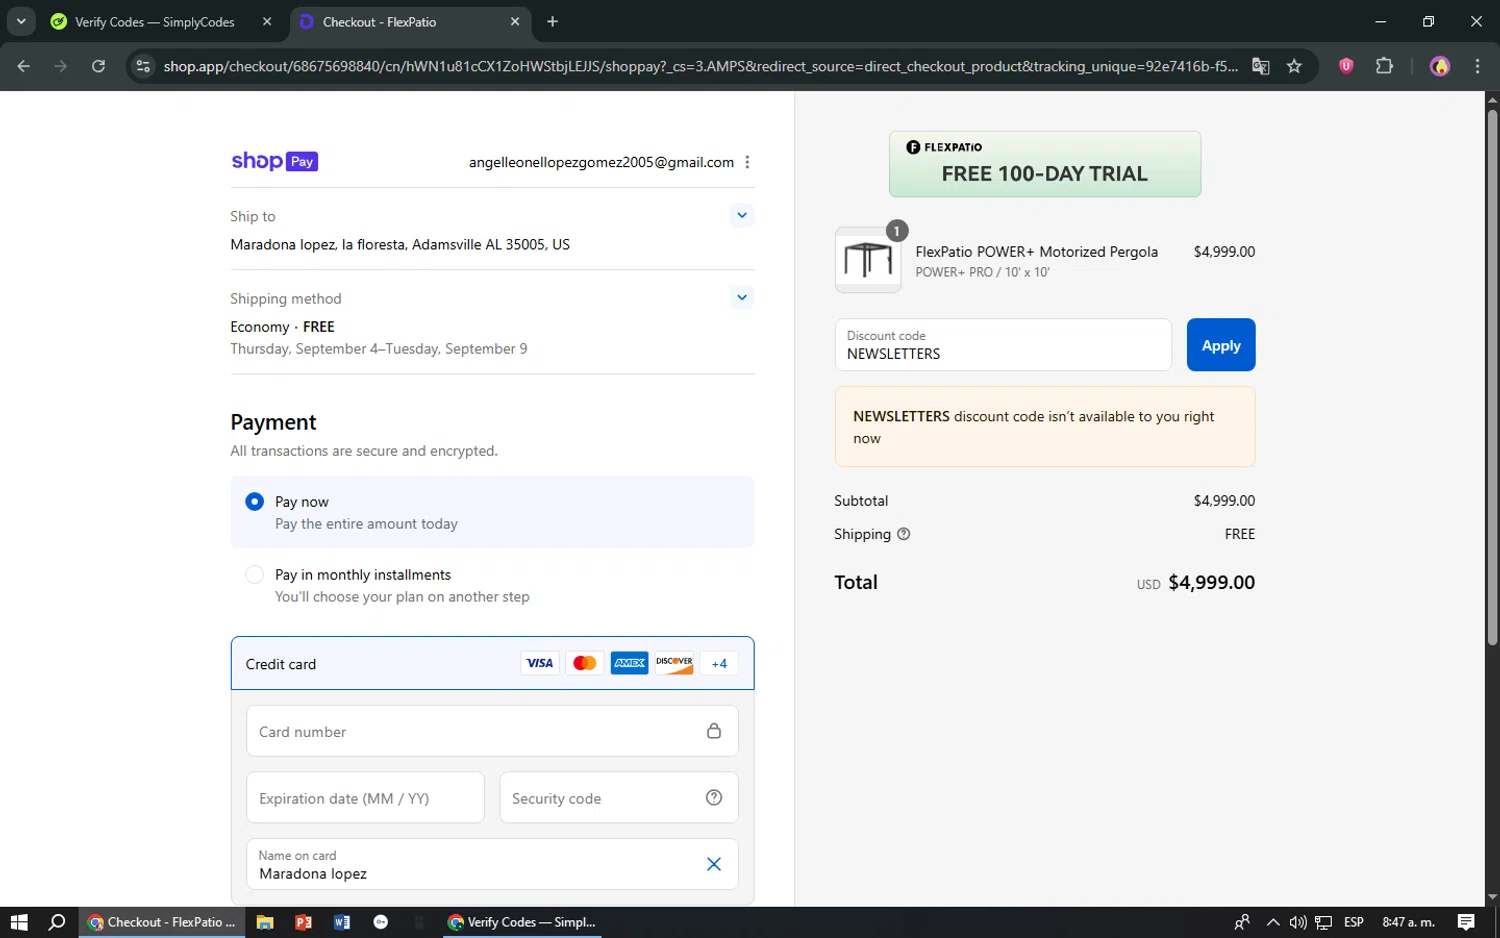Close the Verify Codes — SimplyCodes tab
1500x938 pixels.
click(x=267, y=22)
